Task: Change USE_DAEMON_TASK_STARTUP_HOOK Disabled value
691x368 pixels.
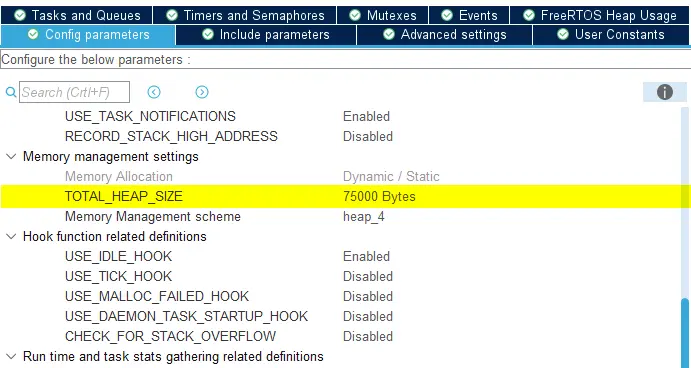Action: tap(368, 316)
